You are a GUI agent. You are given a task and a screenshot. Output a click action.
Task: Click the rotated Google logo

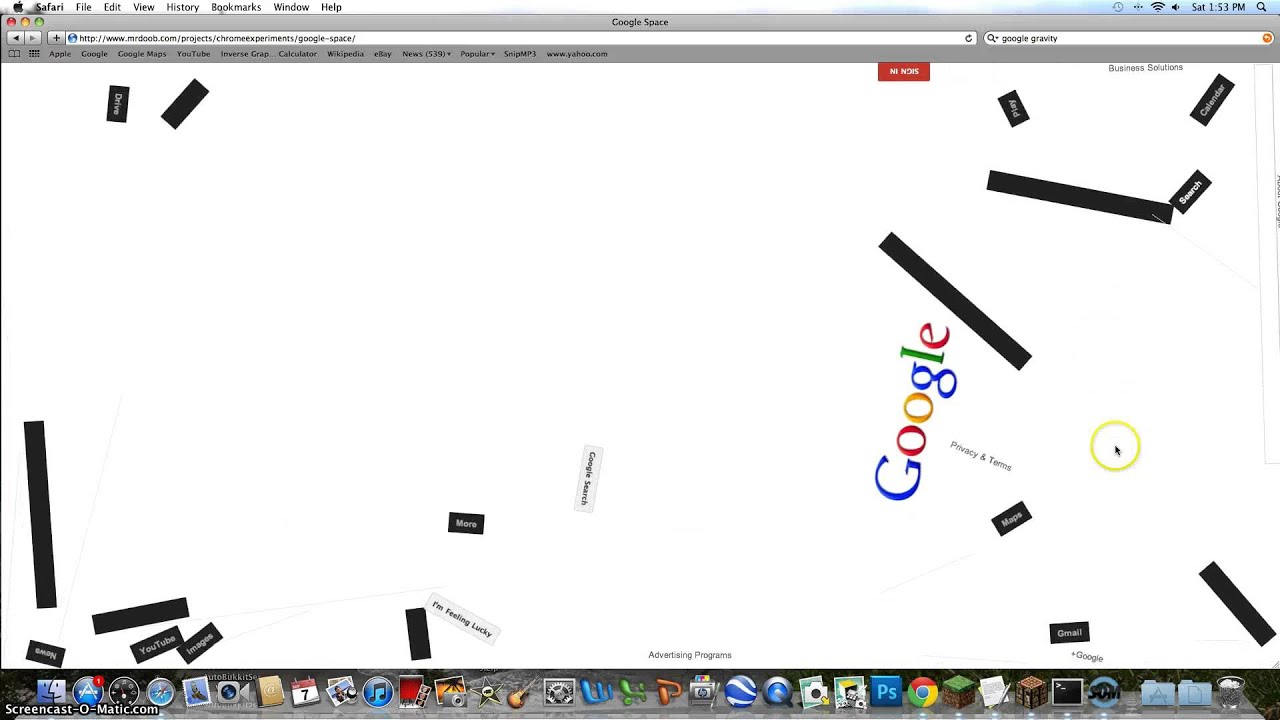point(916,411)
